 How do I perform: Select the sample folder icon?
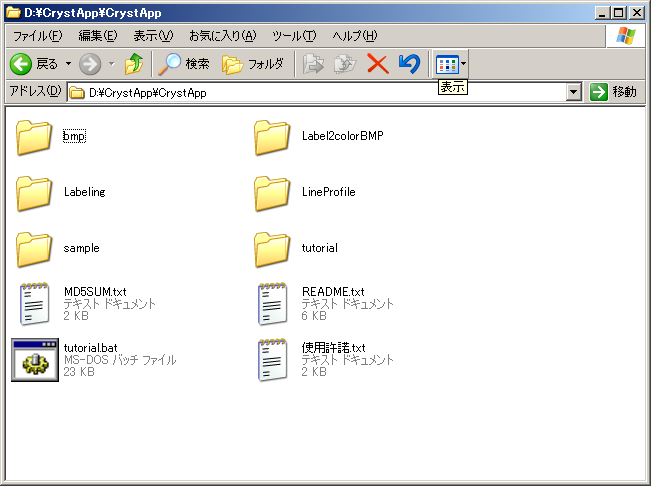(x=34, y=249)
